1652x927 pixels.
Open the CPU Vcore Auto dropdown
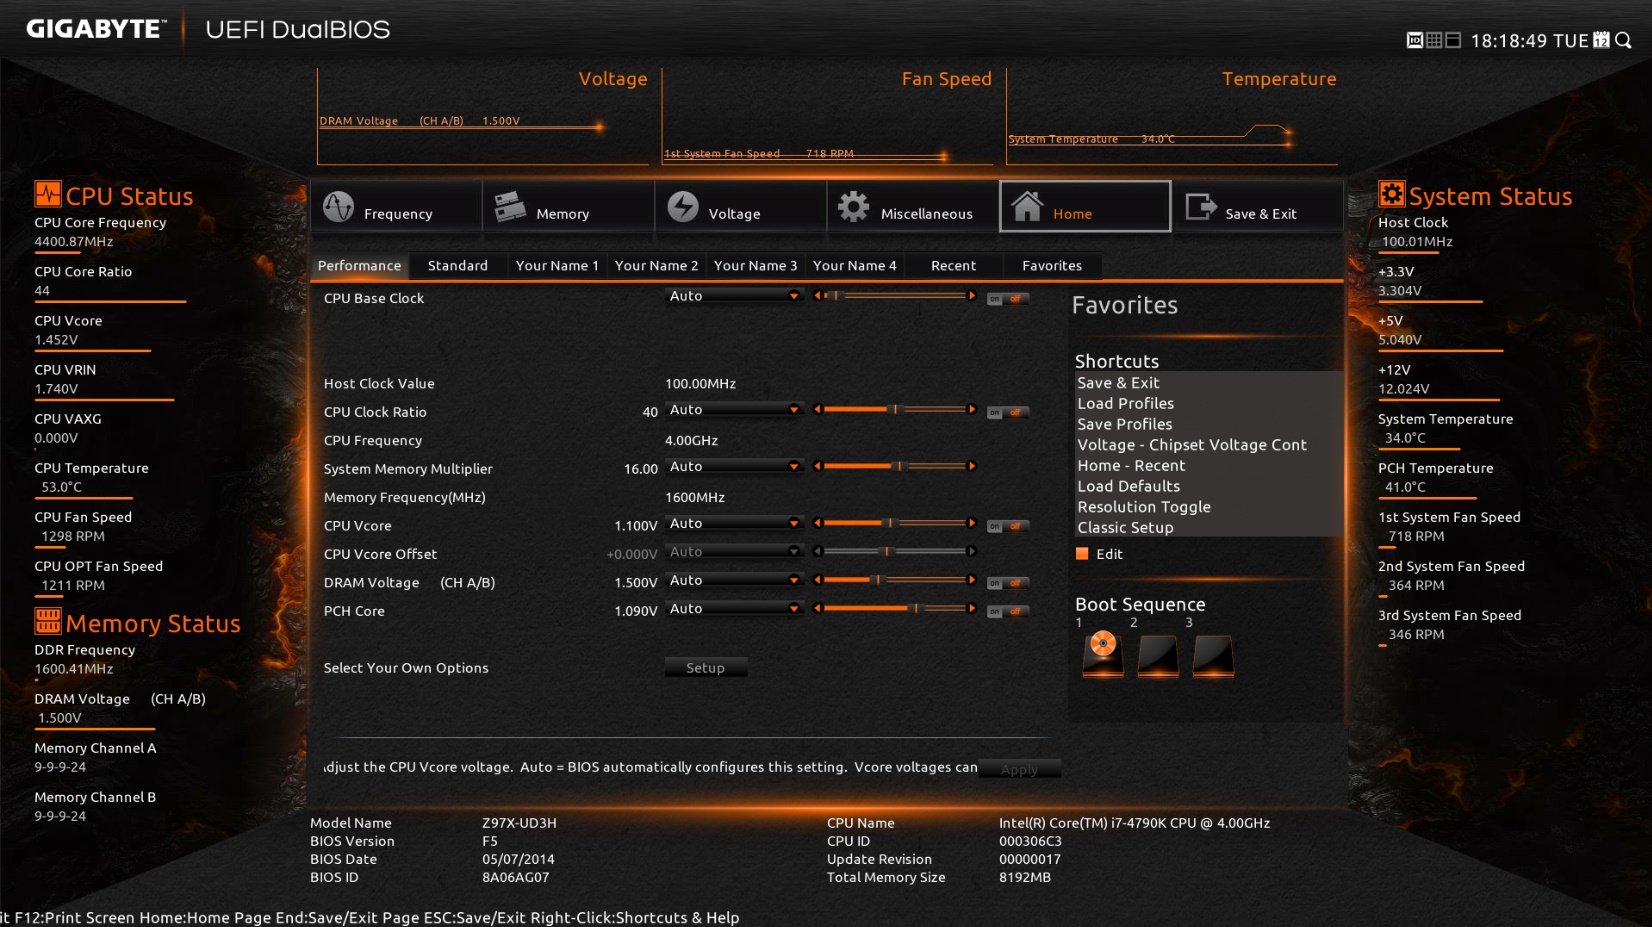734,524
